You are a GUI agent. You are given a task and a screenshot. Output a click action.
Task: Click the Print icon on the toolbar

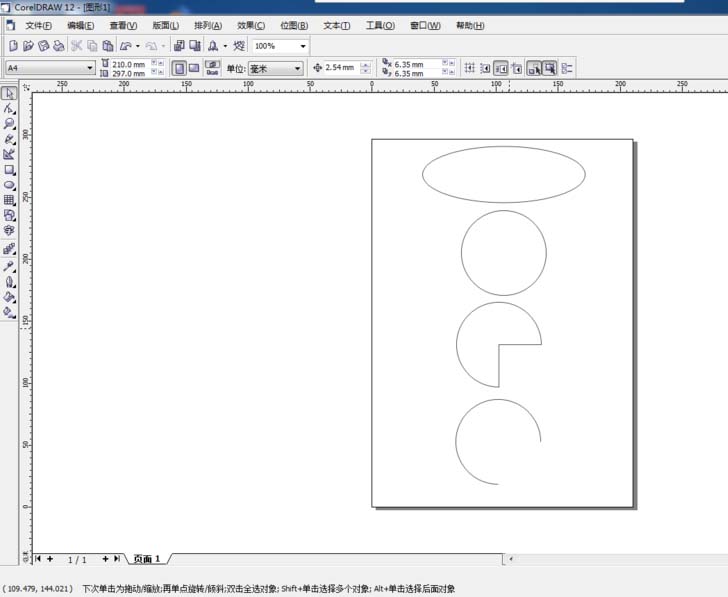point(59,46)
